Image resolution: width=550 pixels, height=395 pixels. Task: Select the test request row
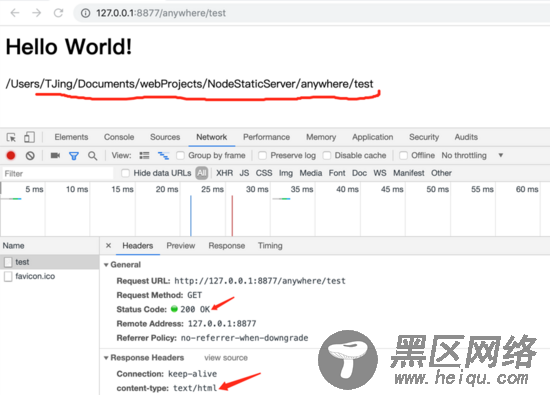click(49, 262)
